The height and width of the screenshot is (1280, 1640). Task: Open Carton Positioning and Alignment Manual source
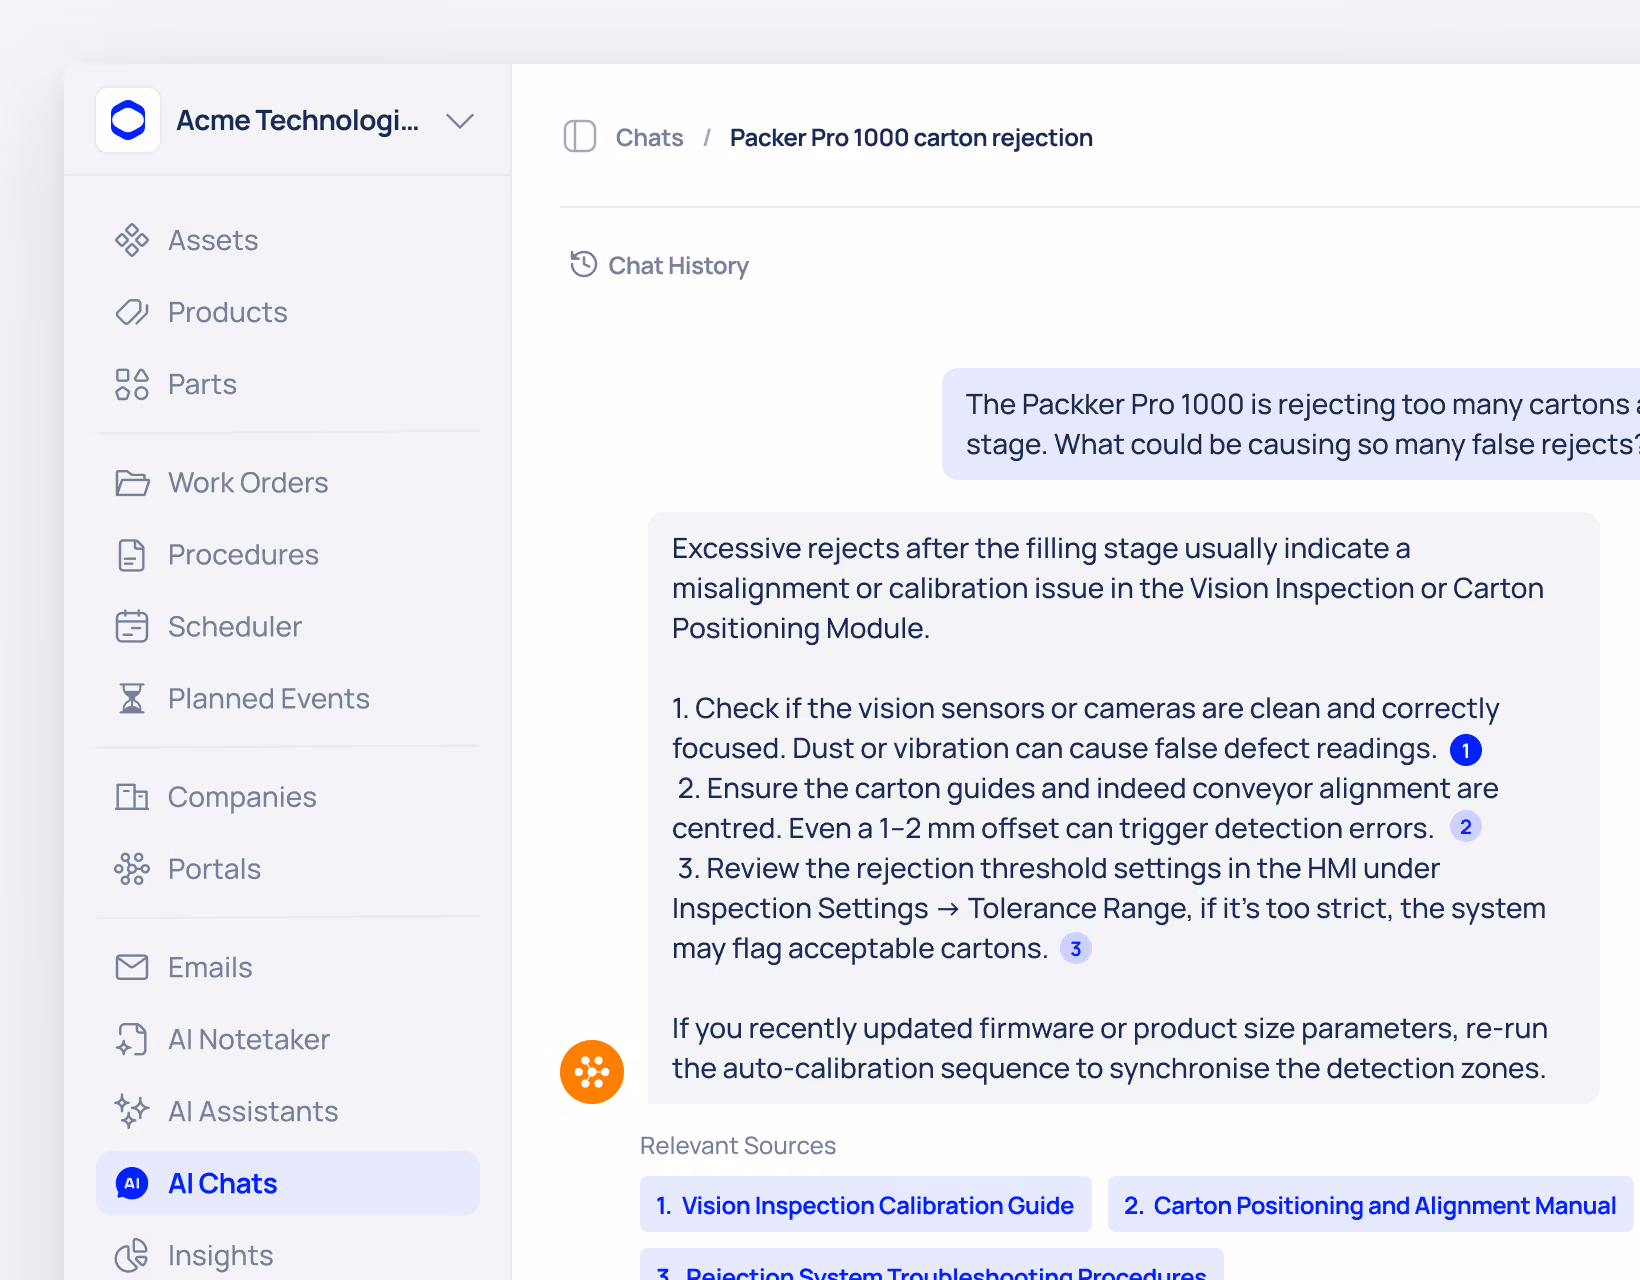(1371, 1205)
